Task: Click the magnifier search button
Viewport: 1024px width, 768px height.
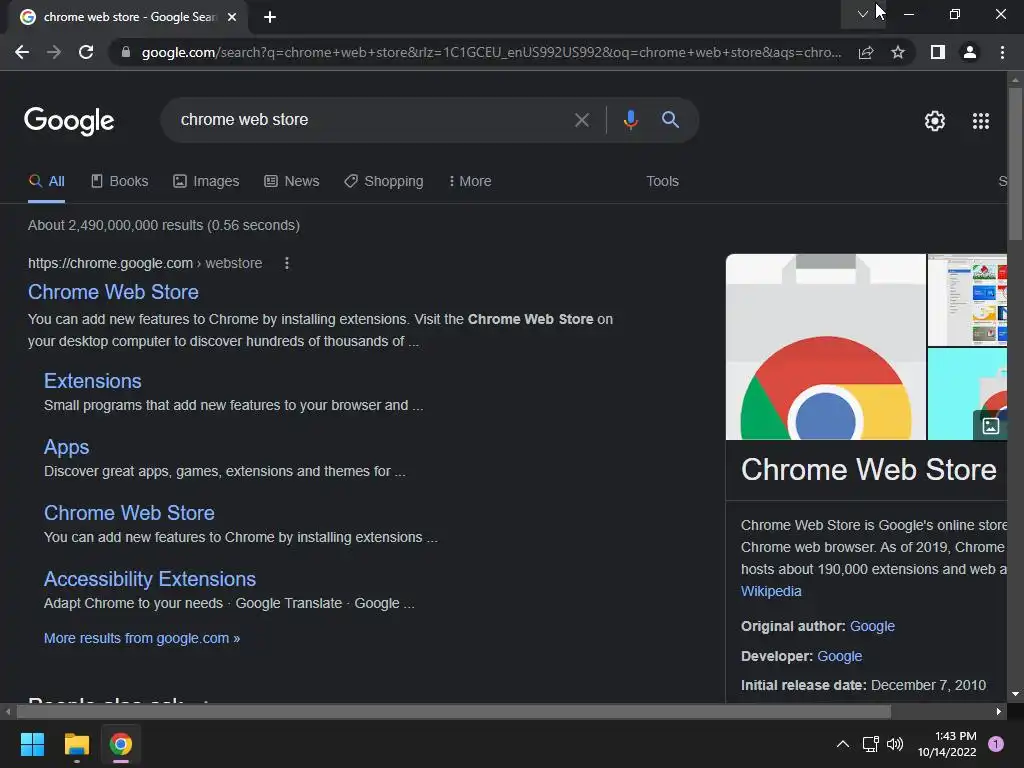Action: pos(670,120)
